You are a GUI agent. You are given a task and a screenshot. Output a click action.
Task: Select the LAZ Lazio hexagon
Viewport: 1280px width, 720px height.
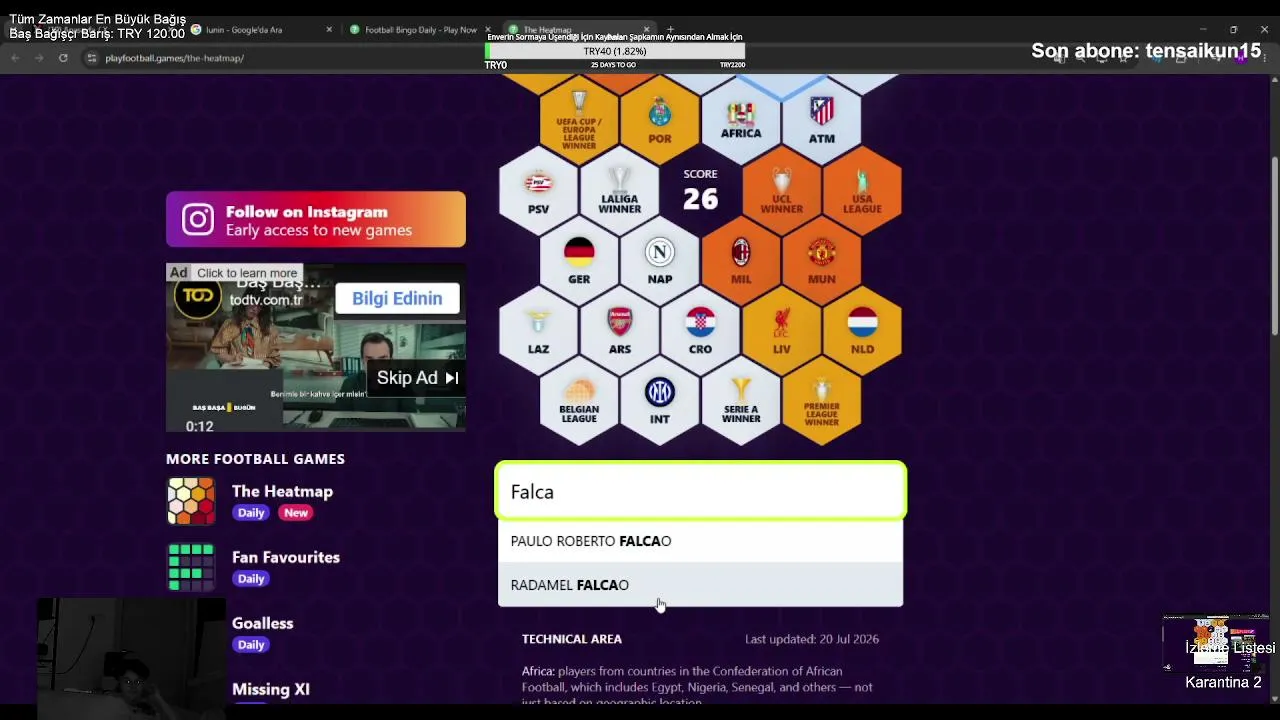tap(538, 330)
